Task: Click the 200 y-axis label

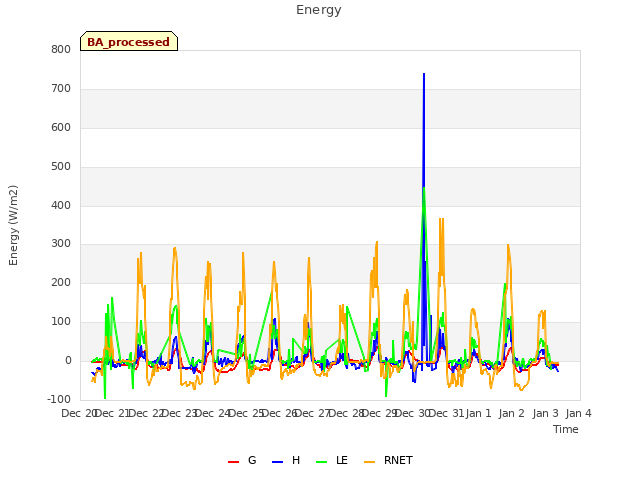Action: pyautogui.click(x=61, y=283)
